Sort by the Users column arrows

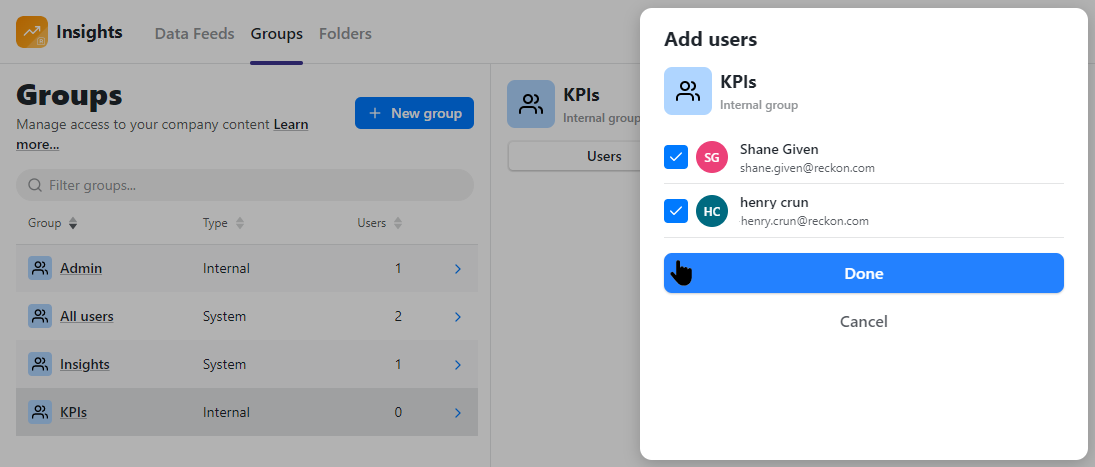(398, 223)
